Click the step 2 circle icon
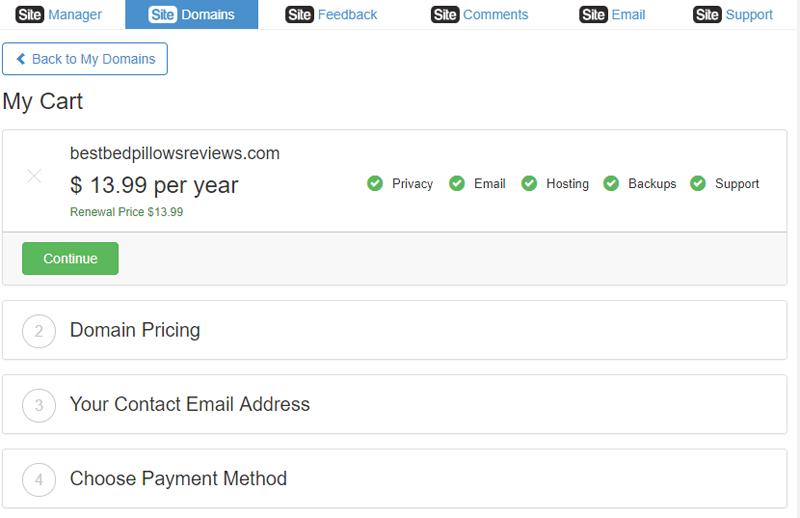800x518 pixels. coord(39,331)
